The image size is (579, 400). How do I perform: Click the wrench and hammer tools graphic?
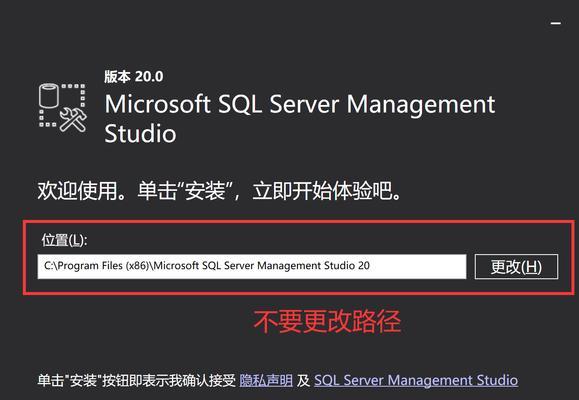point(73,120)
